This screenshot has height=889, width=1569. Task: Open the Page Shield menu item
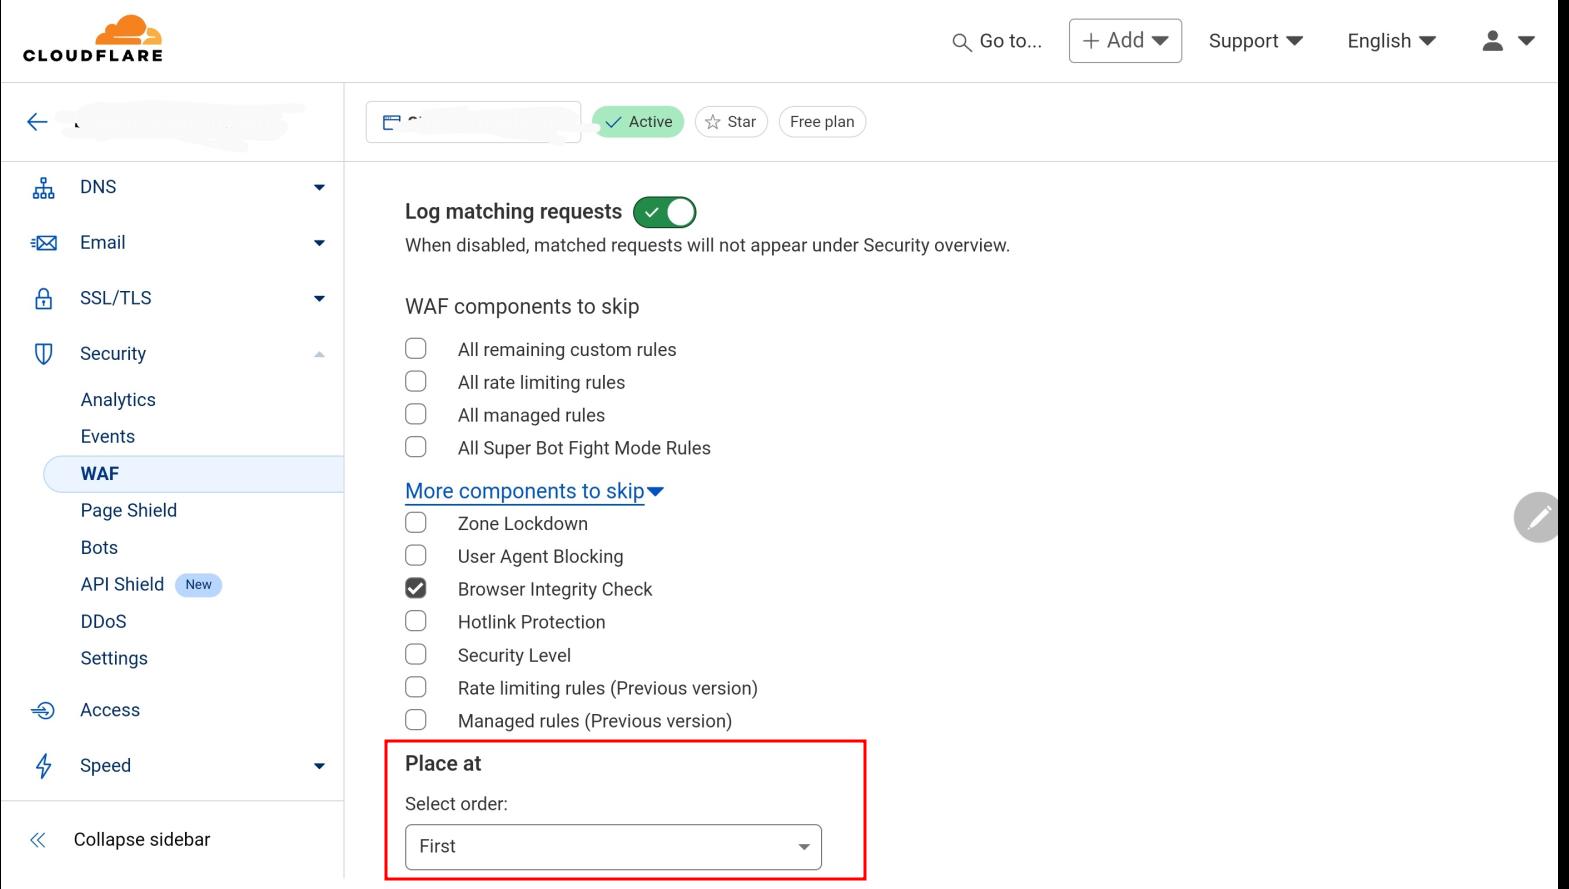click(x=129, y=510)
